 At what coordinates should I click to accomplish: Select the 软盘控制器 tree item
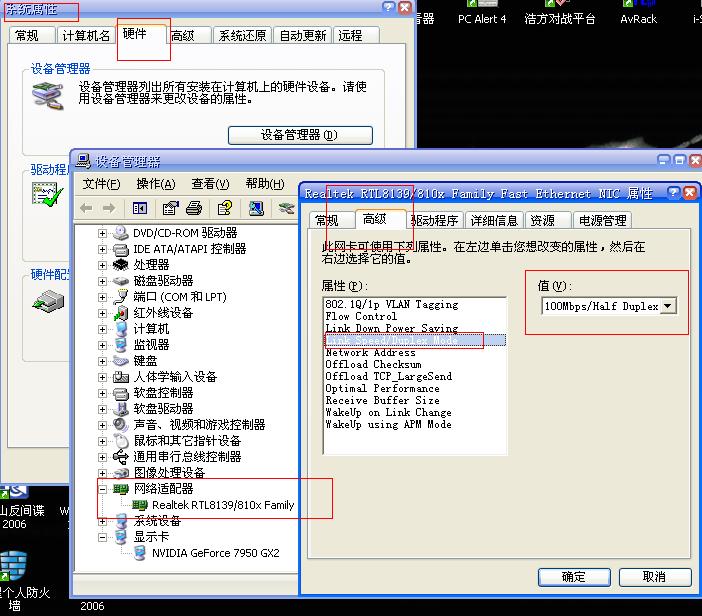(163, 393)
